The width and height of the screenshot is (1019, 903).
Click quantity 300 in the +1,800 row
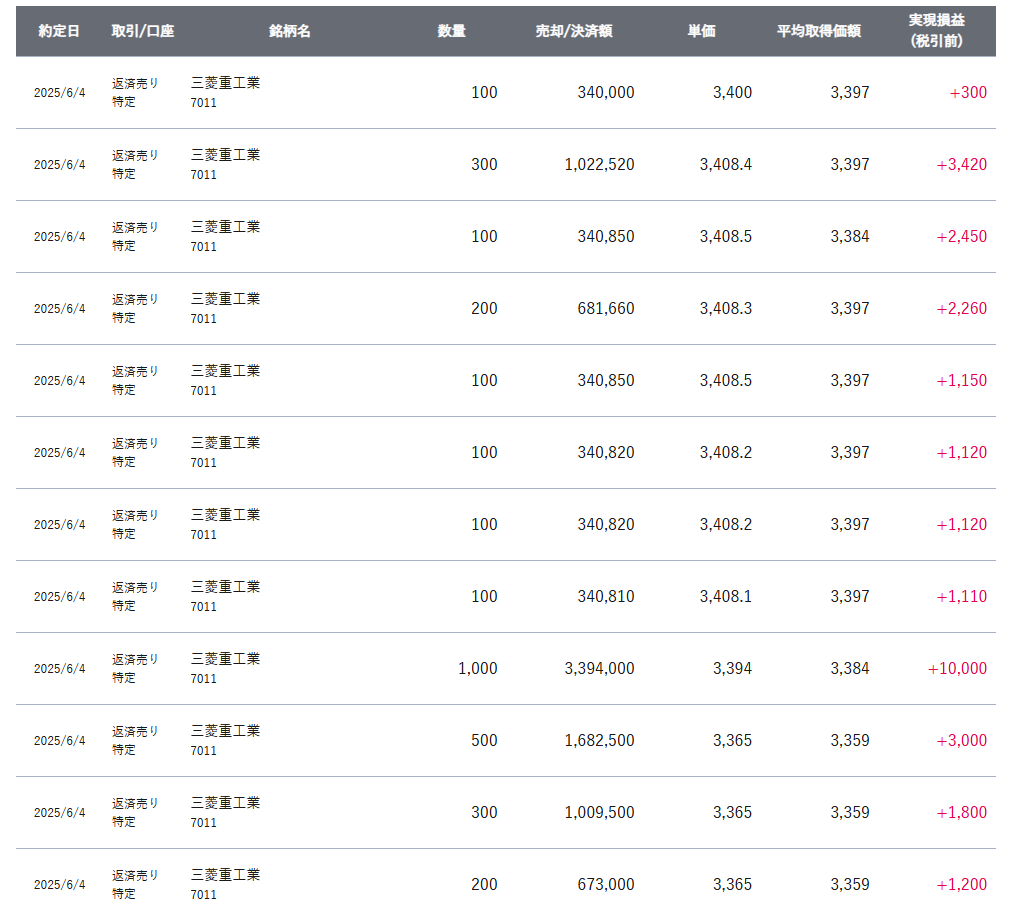484,813
